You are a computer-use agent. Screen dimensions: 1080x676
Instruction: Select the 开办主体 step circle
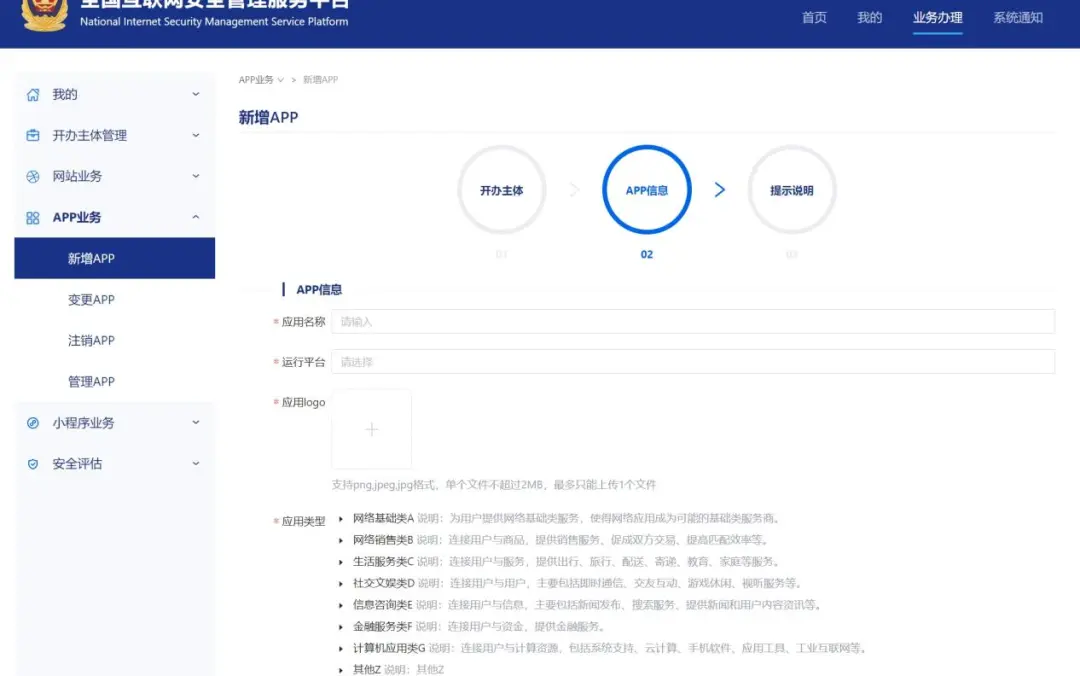pyautogui.click(x=501, y=190)
